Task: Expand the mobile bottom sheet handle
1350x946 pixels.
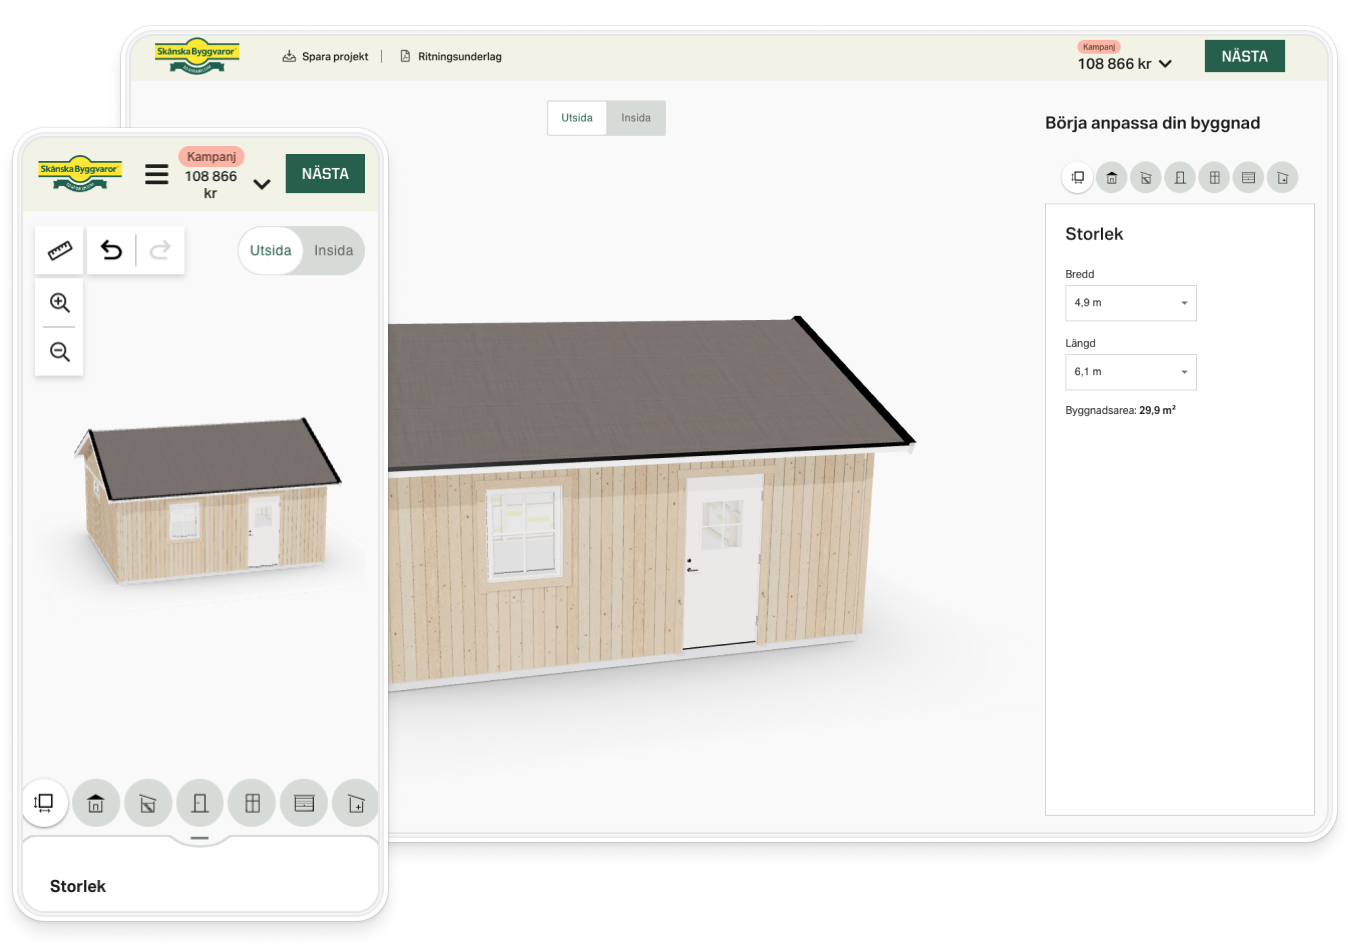Action: pyautogui.click(x=200, y=838)
